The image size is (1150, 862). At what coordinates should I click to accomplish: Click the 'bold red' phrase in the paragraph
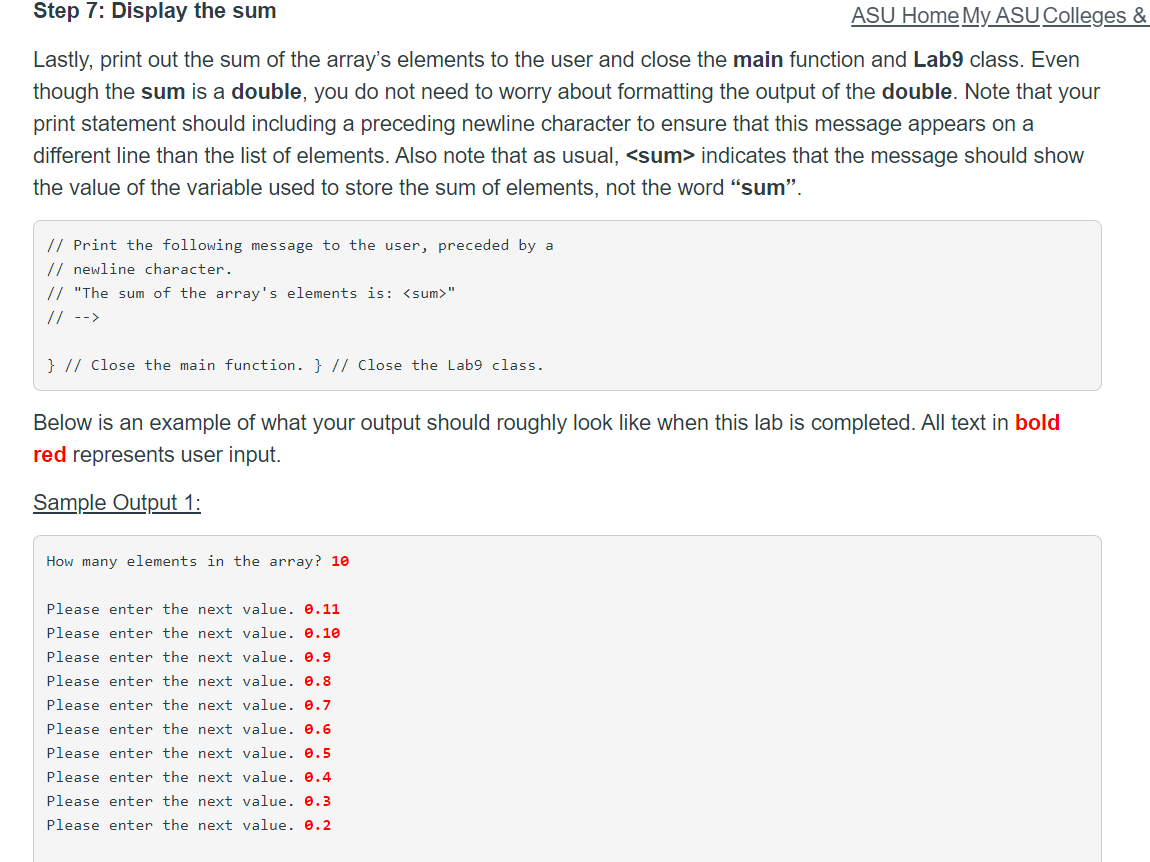click(x=1040, y=423)
